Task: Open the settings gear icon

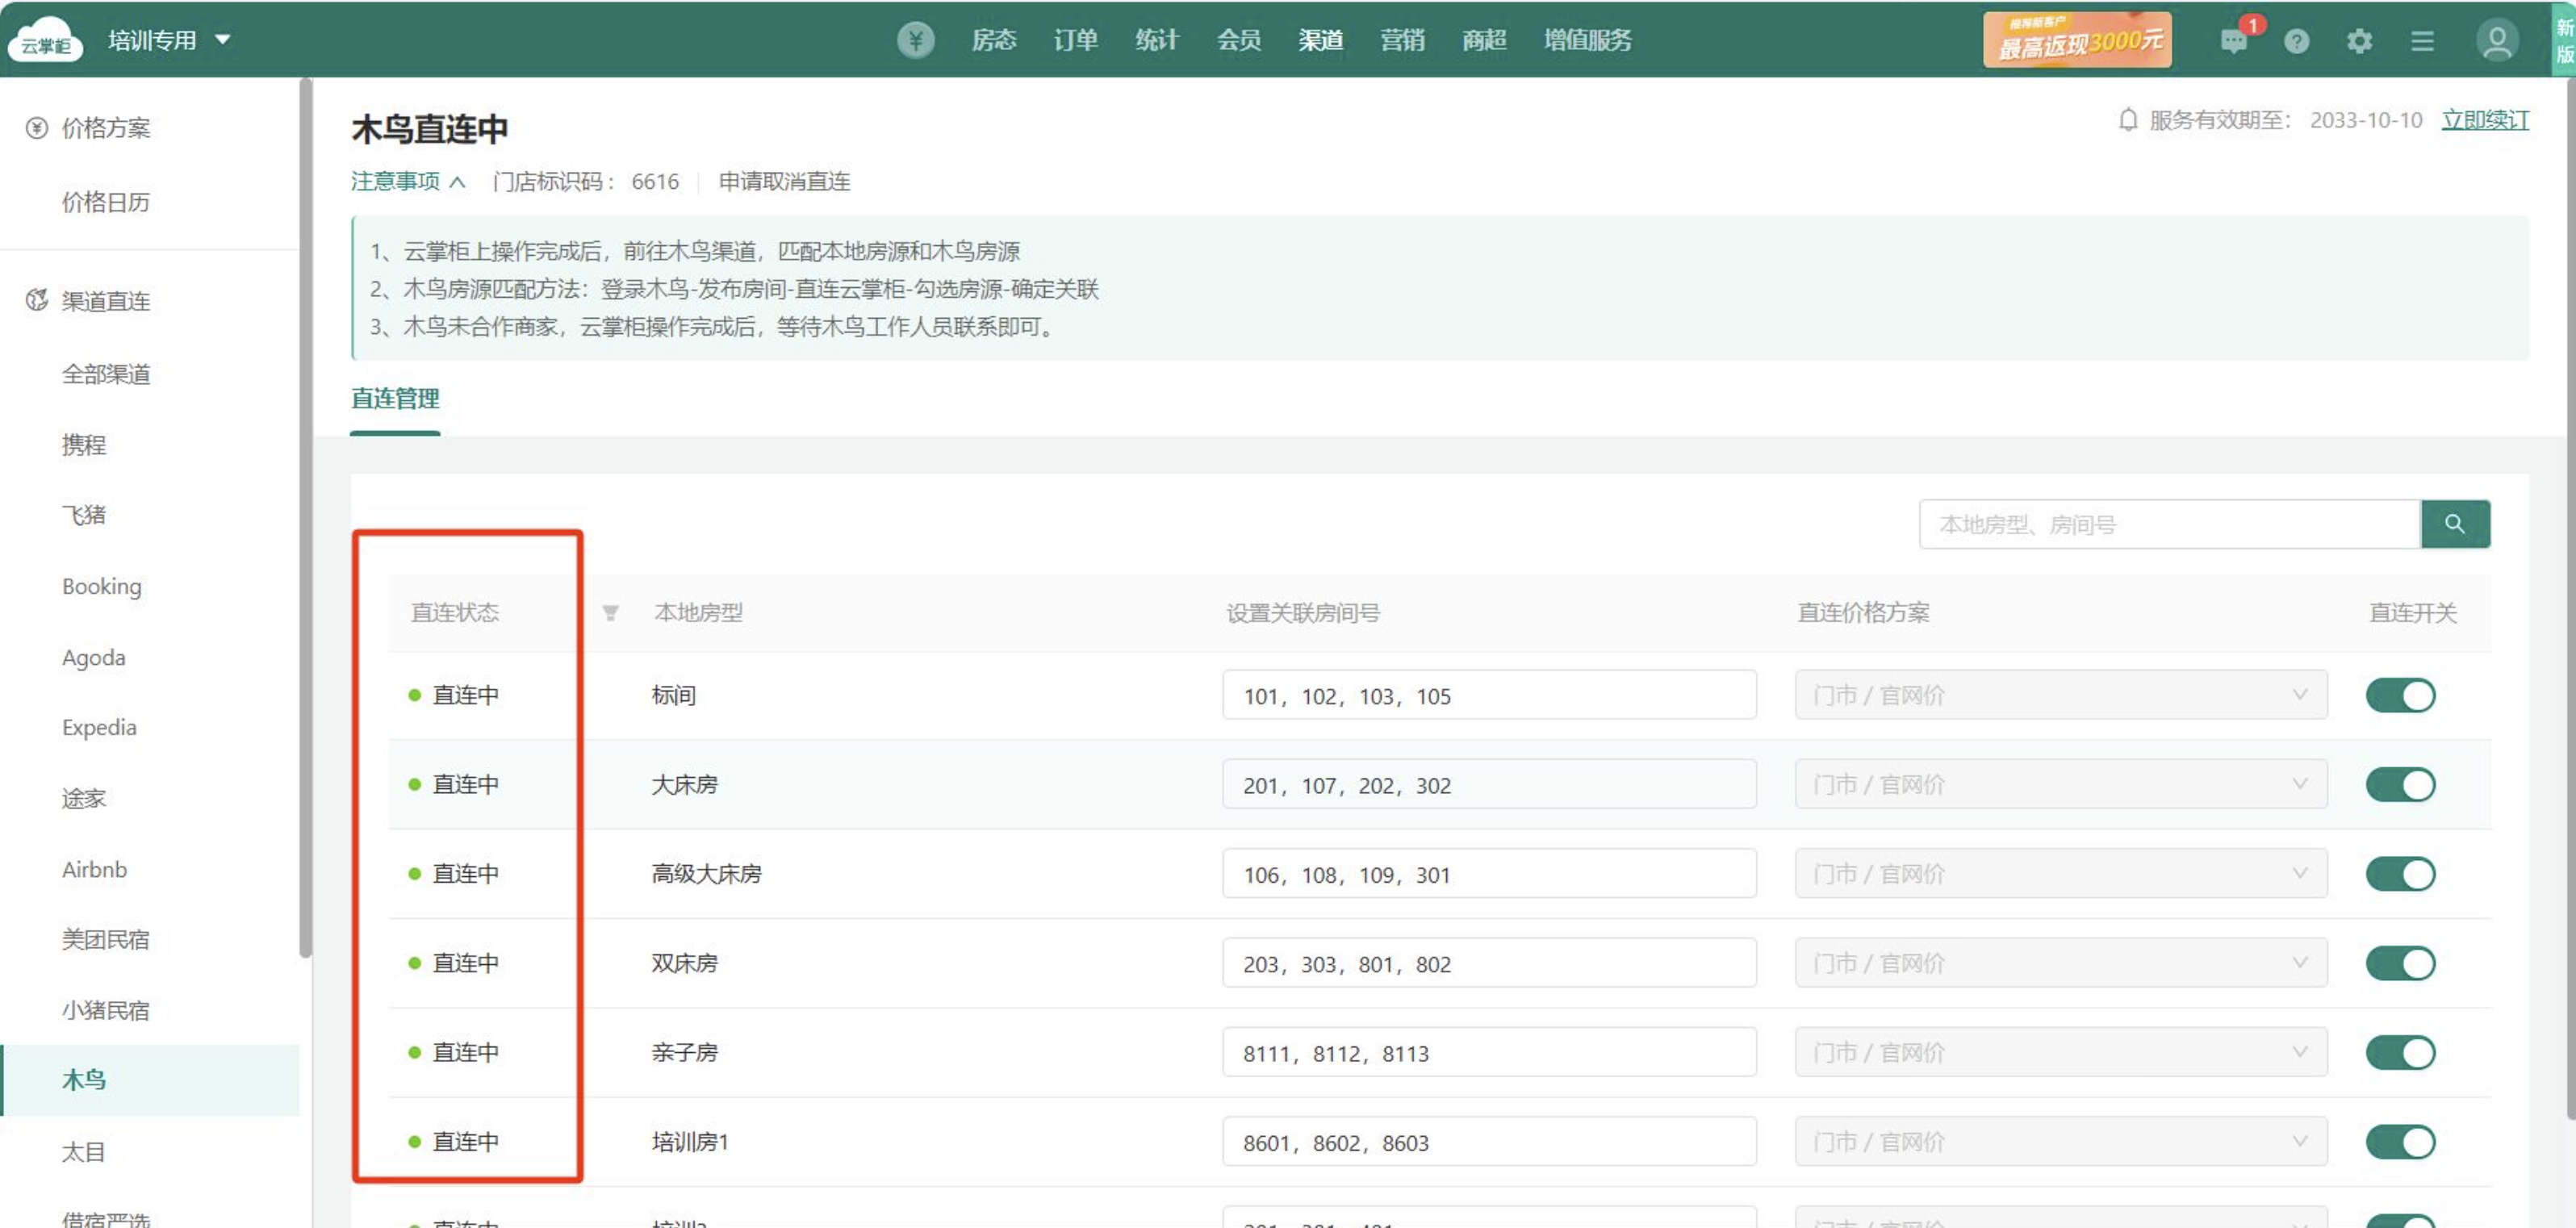Action: pos(2359,41)
